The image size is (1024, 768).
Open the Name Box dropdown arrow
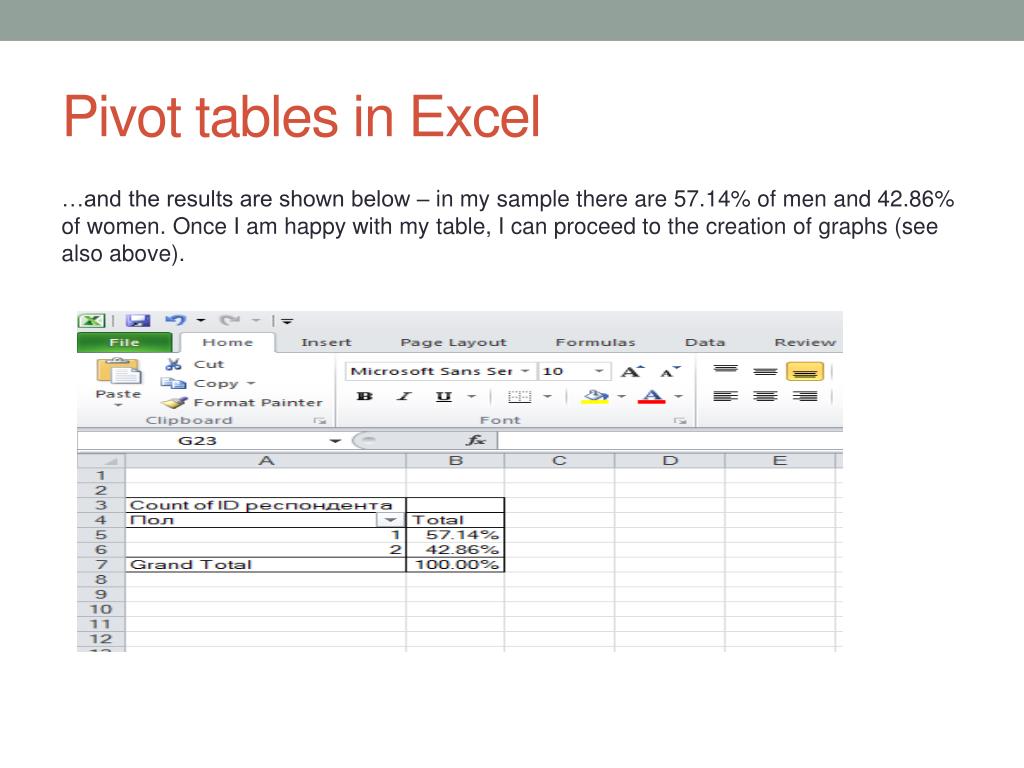coord(335,441)
